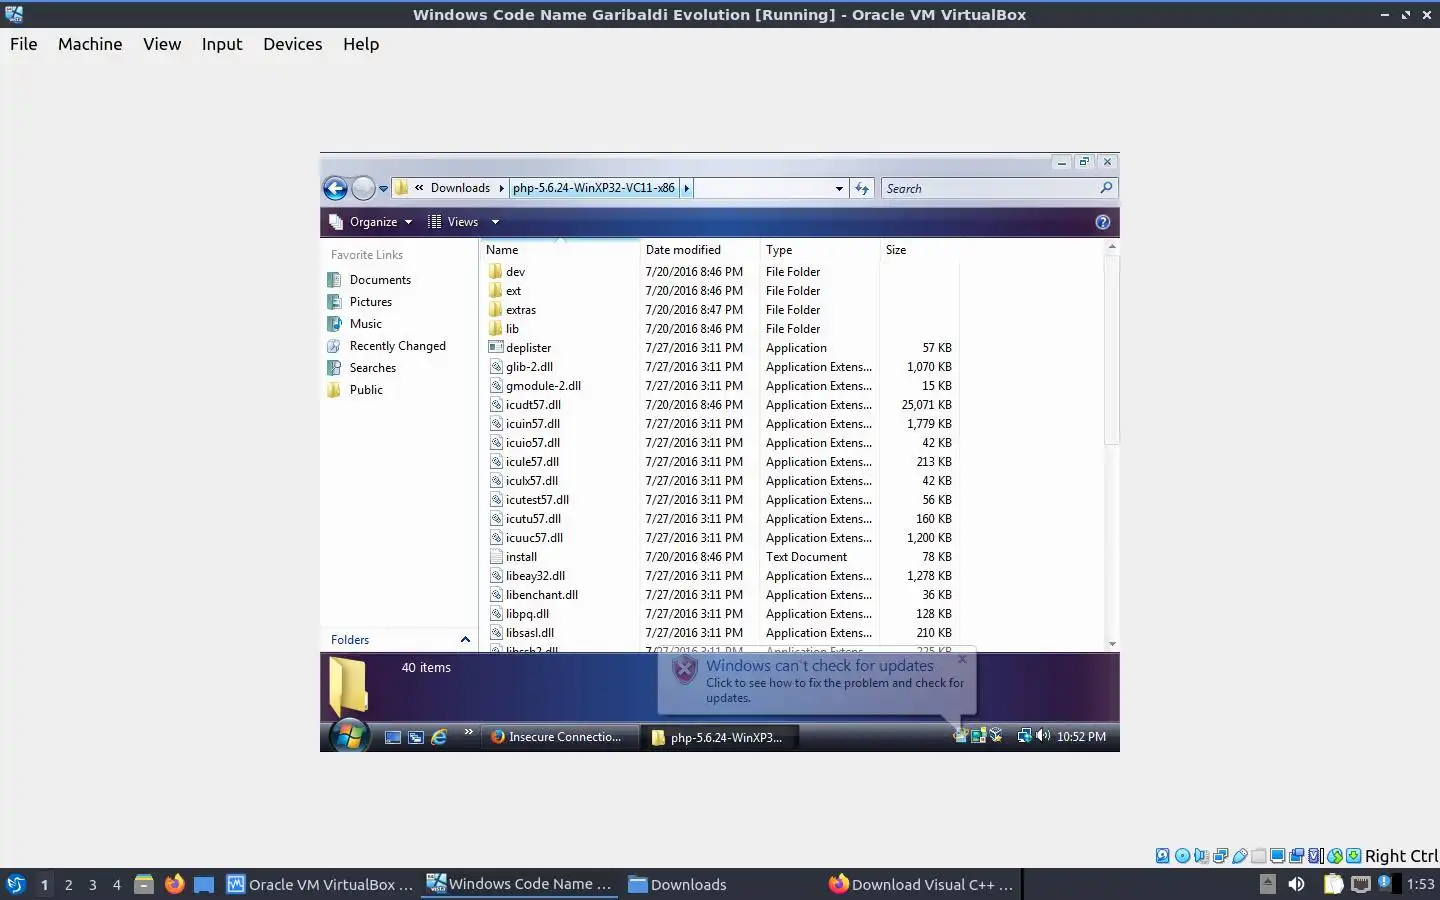This screenshot has width=1440, height=900.
Task: Click php-5.6.24-WinXP3 taskbar button
Action: coord(720,737)
